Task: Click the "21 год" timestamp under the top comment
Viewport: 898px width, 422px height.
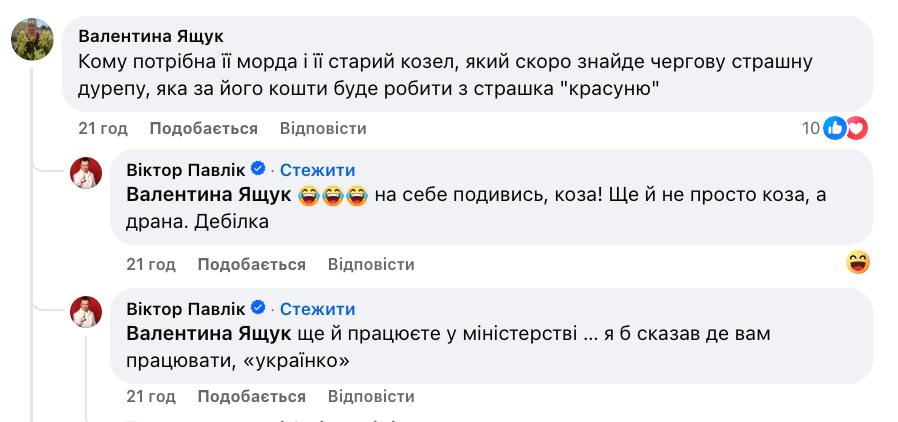Action: [103, 128]
